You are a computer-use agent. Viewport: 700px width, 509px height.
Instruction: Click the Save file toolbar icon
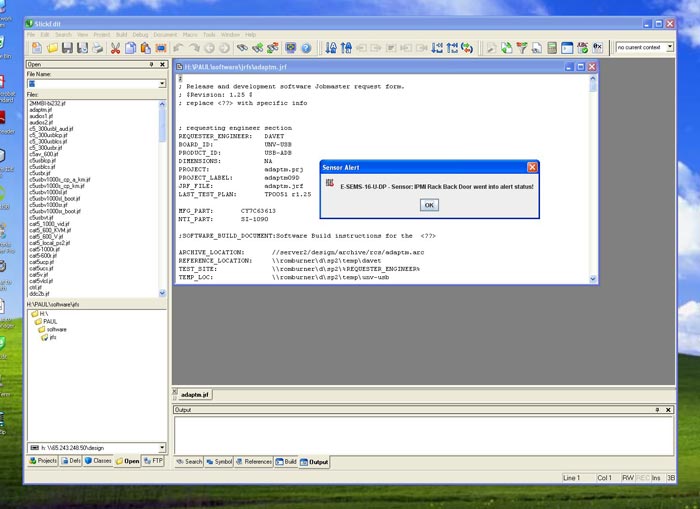coord(67,48)
